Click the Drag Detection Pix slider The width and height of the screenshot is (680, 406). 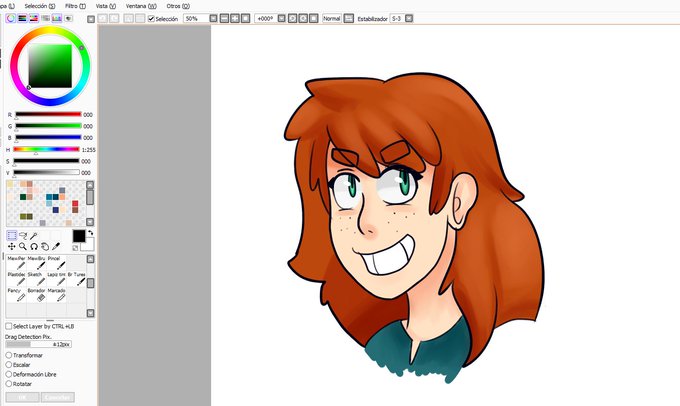(x=39, y=344)
